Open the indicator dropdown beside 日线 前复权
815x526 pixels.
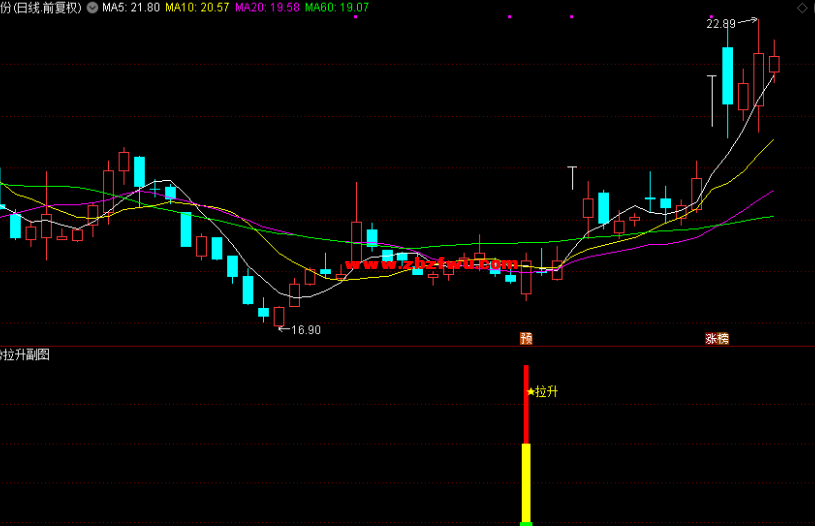92,8
